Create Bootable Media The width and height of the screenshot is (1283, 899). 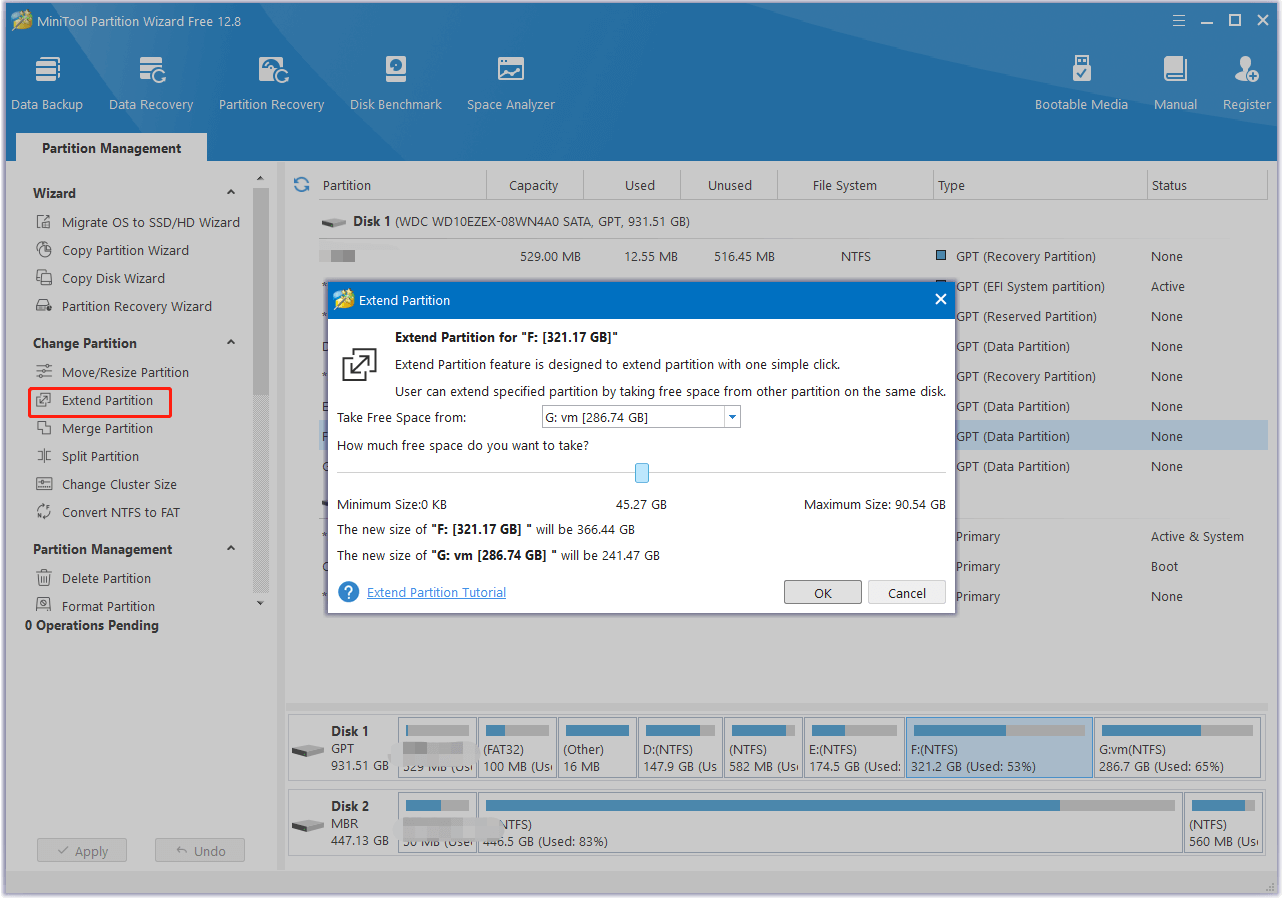(x=1081, y=82)
